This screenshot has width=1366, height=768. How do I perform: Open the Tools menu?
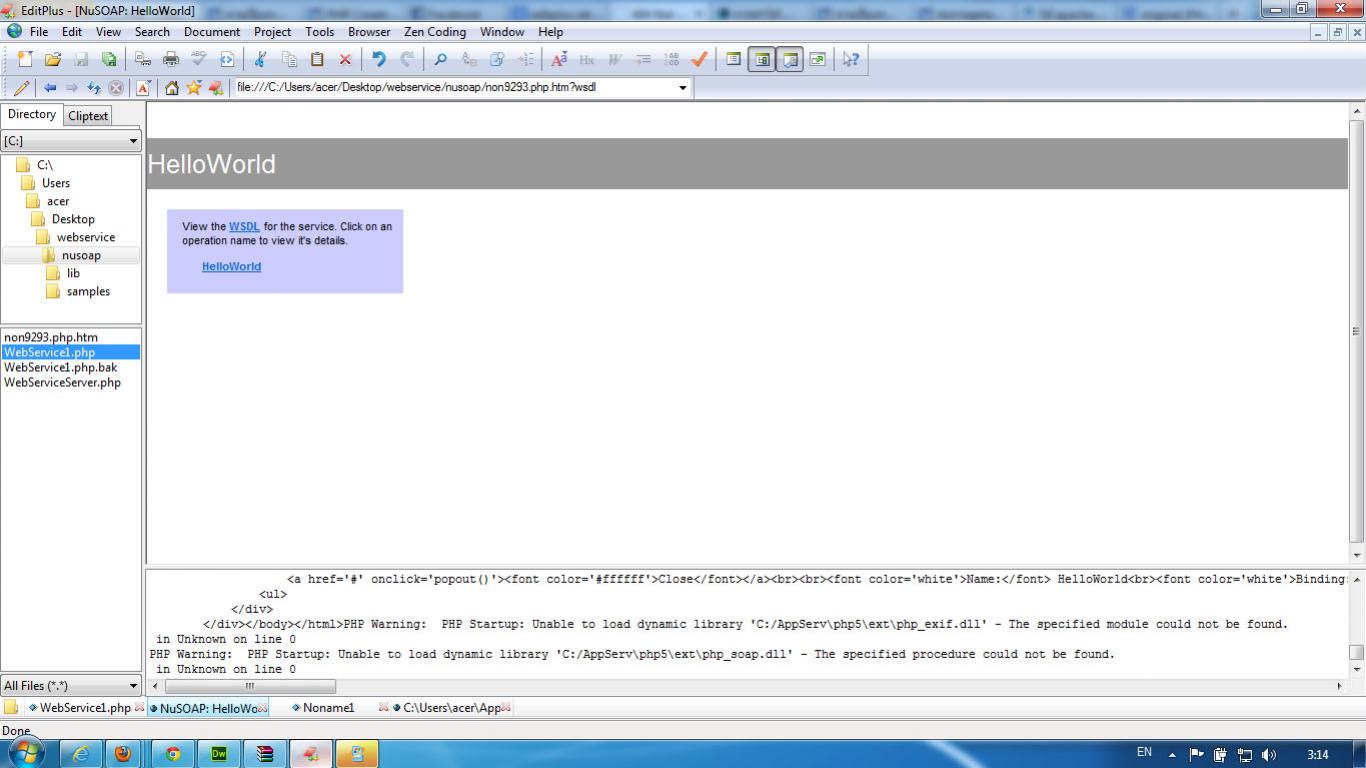[x=320, y=31]
